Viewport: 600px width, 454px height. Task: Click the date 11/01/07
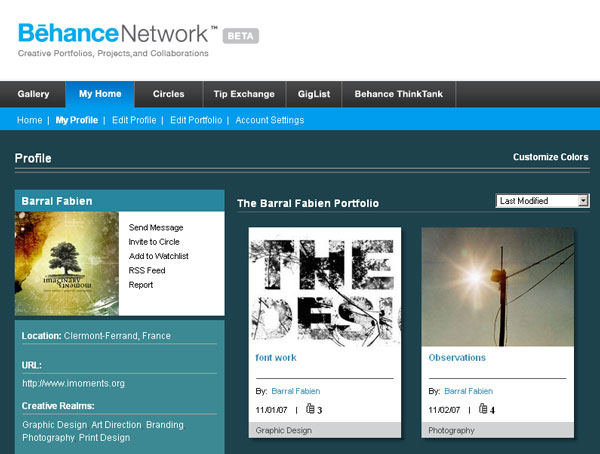[x=271, y=410]
